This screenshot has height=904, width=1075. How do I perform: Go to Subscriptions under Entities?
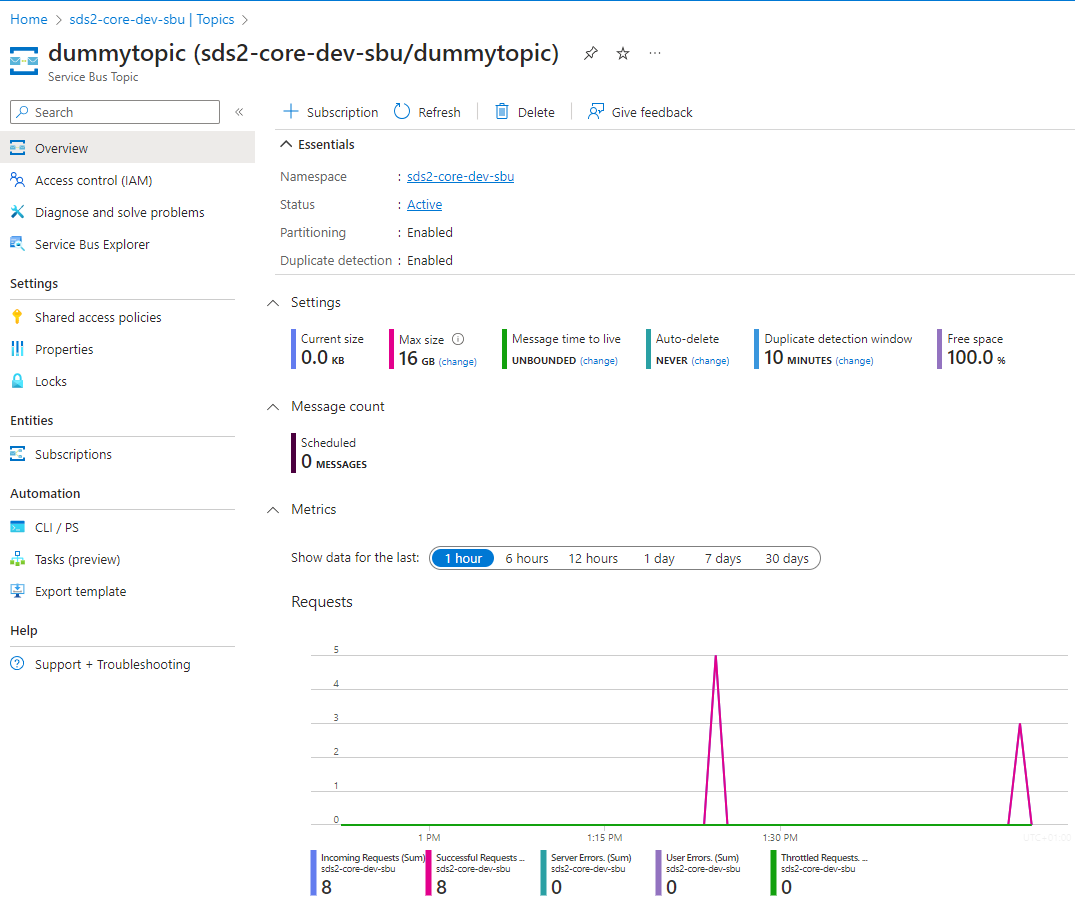[73, 454]
